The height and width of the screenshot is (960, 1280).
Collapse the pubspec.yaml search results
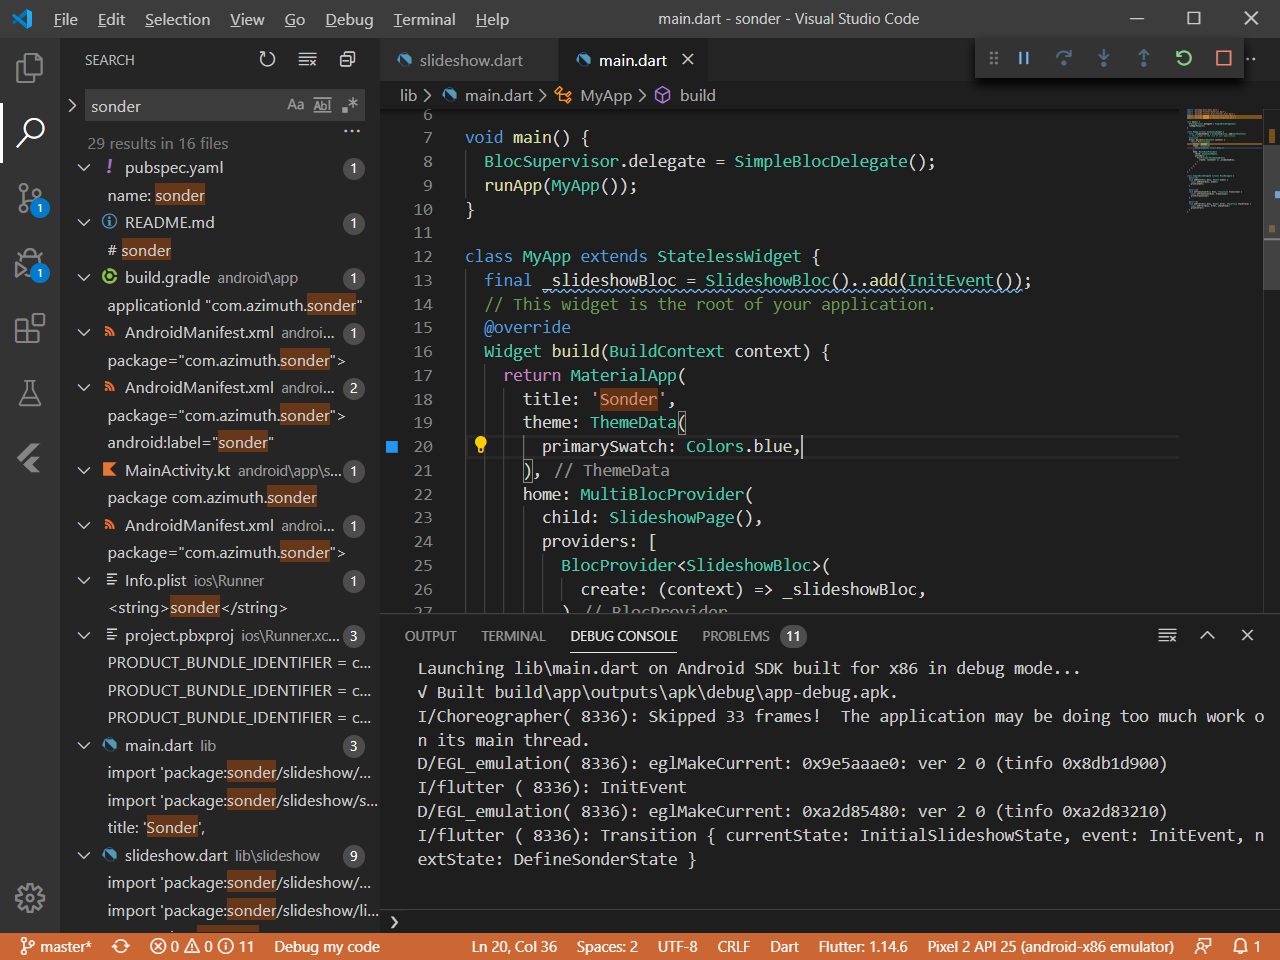point(84,168)
